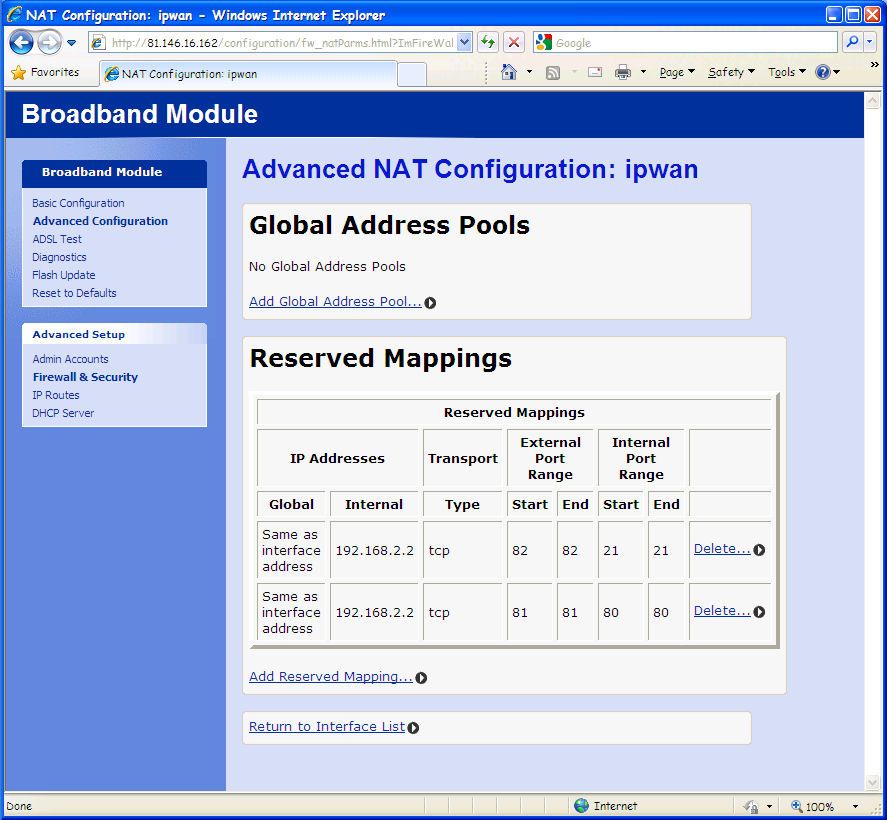Click the Add Reserved Mapping link
This screenshot has width=887, height=820.
330,677
